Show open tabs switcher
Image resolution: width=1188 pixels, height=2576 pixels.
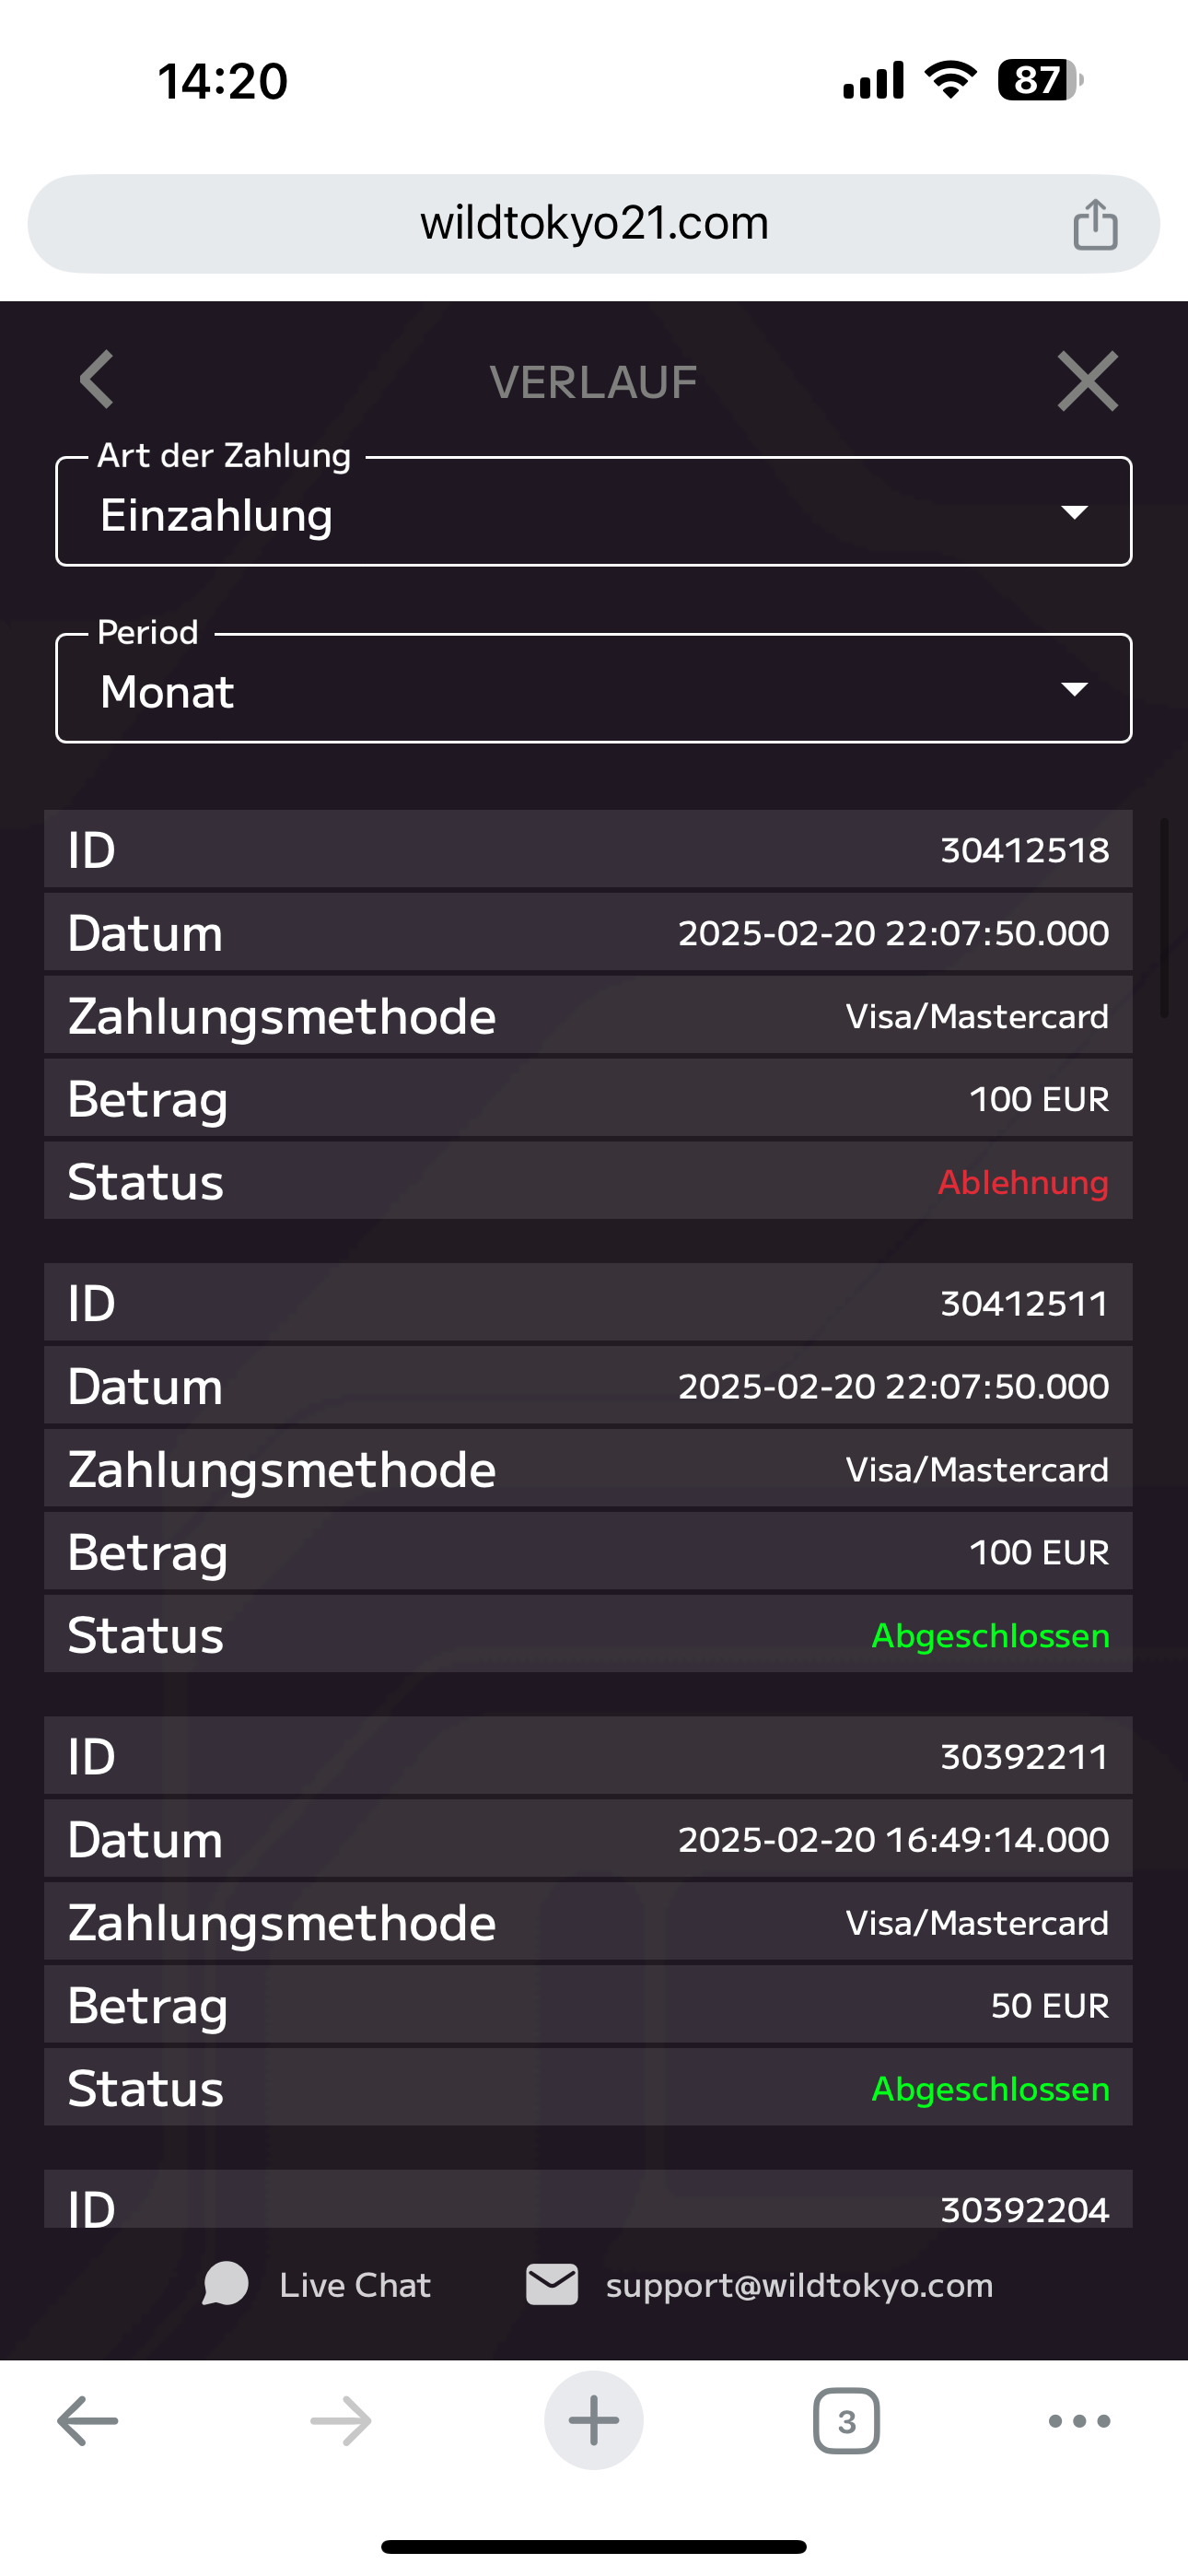point(846,2421)
